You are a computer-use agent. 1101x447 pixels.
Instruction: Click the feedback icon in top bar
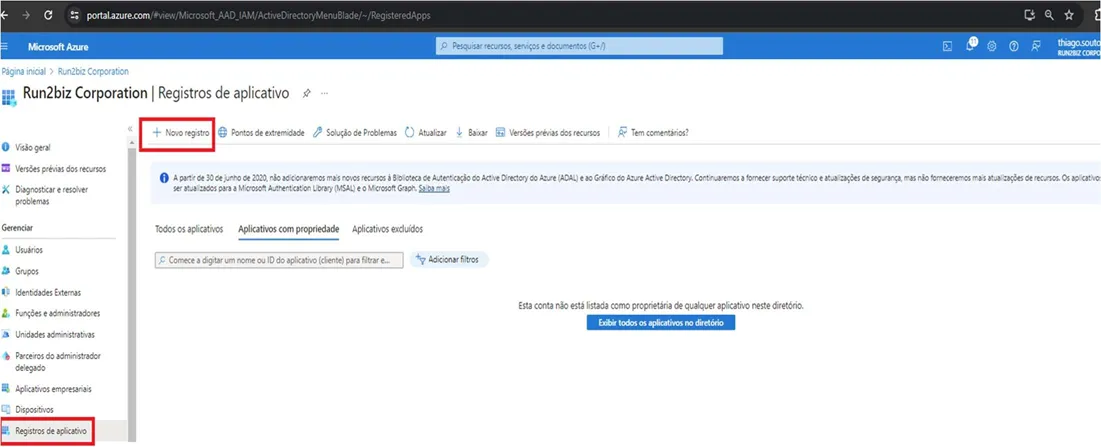[x=1036, y=46]
